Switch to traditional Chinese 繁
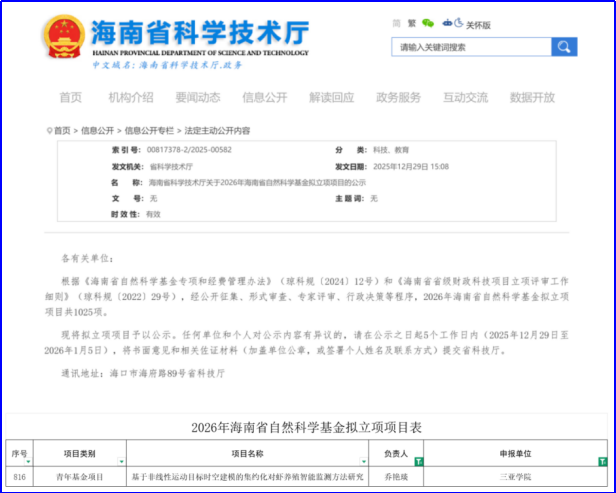Image resolution: width=616 pixels, height=493 pixels. [410, 23]
